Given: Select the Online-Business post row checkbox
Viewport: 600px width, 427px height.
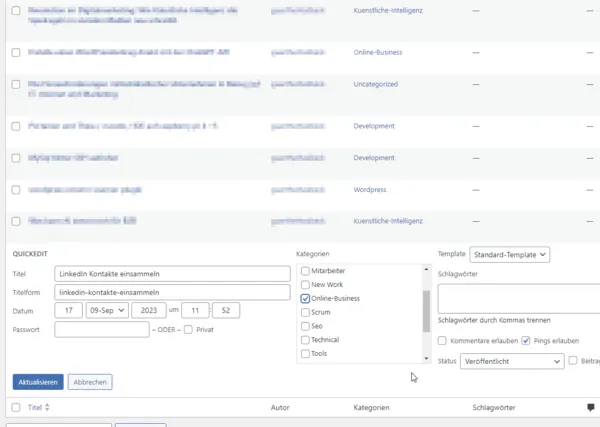Looking at the screenshot, I should pos(16,52).
